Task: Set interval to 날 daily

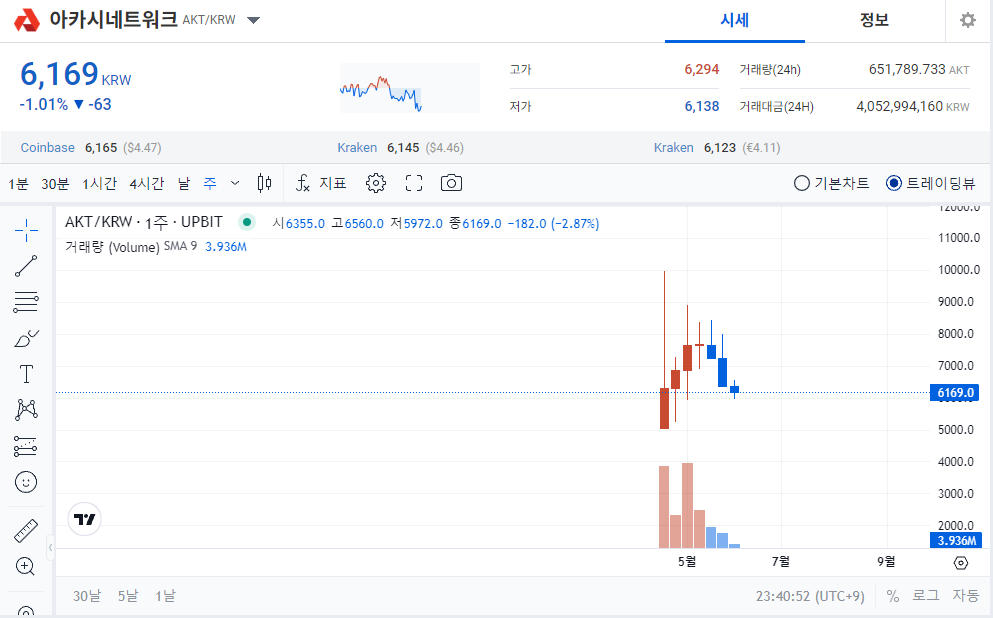Action: tap(184, 184)
